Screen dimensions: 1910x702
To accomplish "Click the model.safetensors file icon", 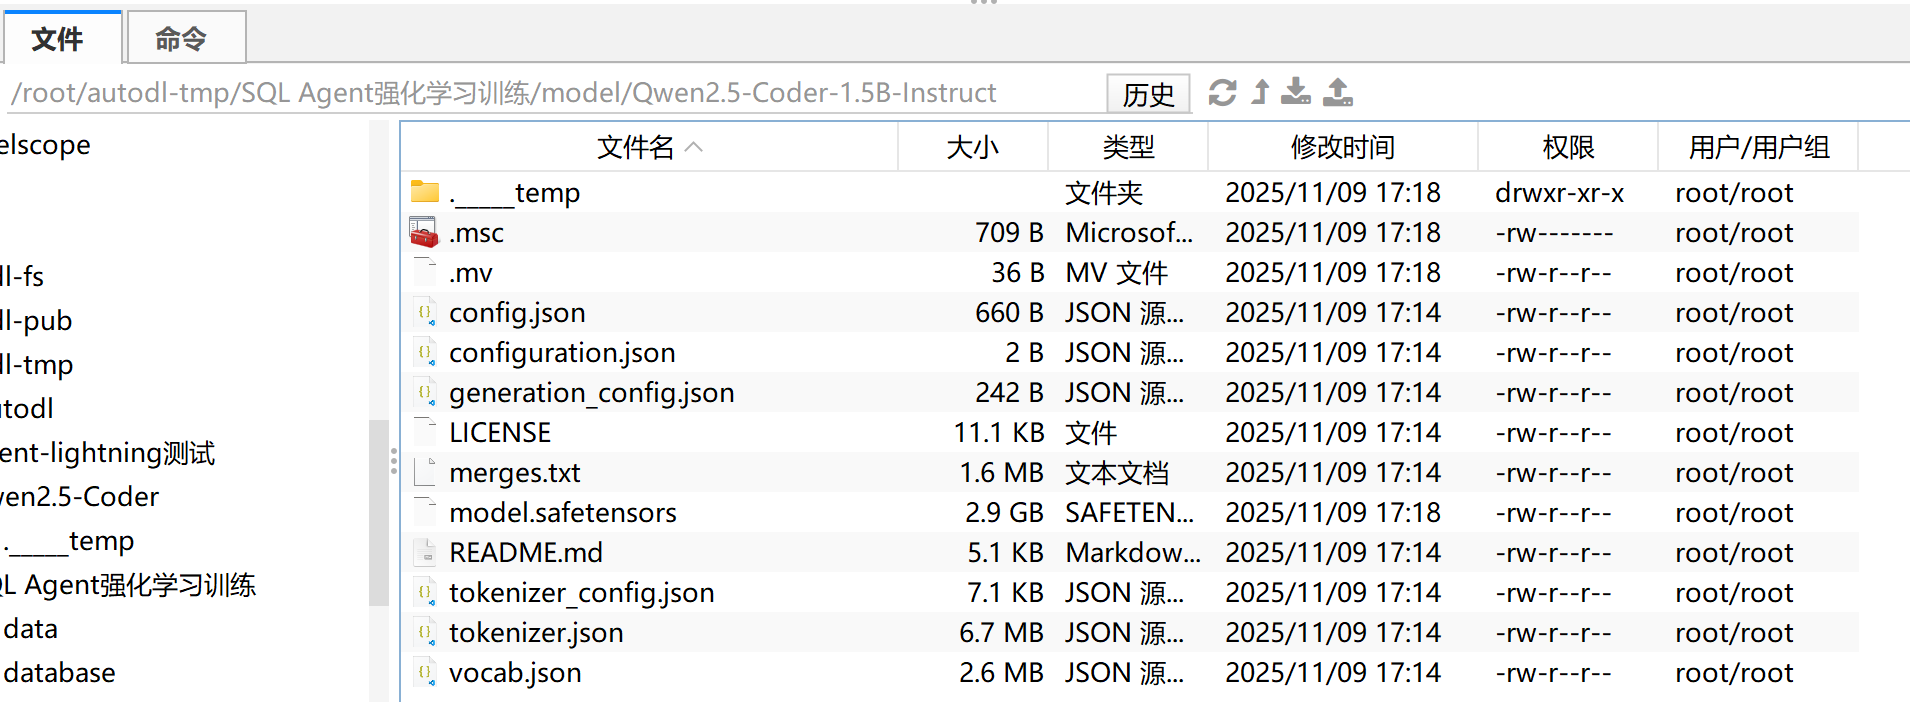I will point(426,512).
